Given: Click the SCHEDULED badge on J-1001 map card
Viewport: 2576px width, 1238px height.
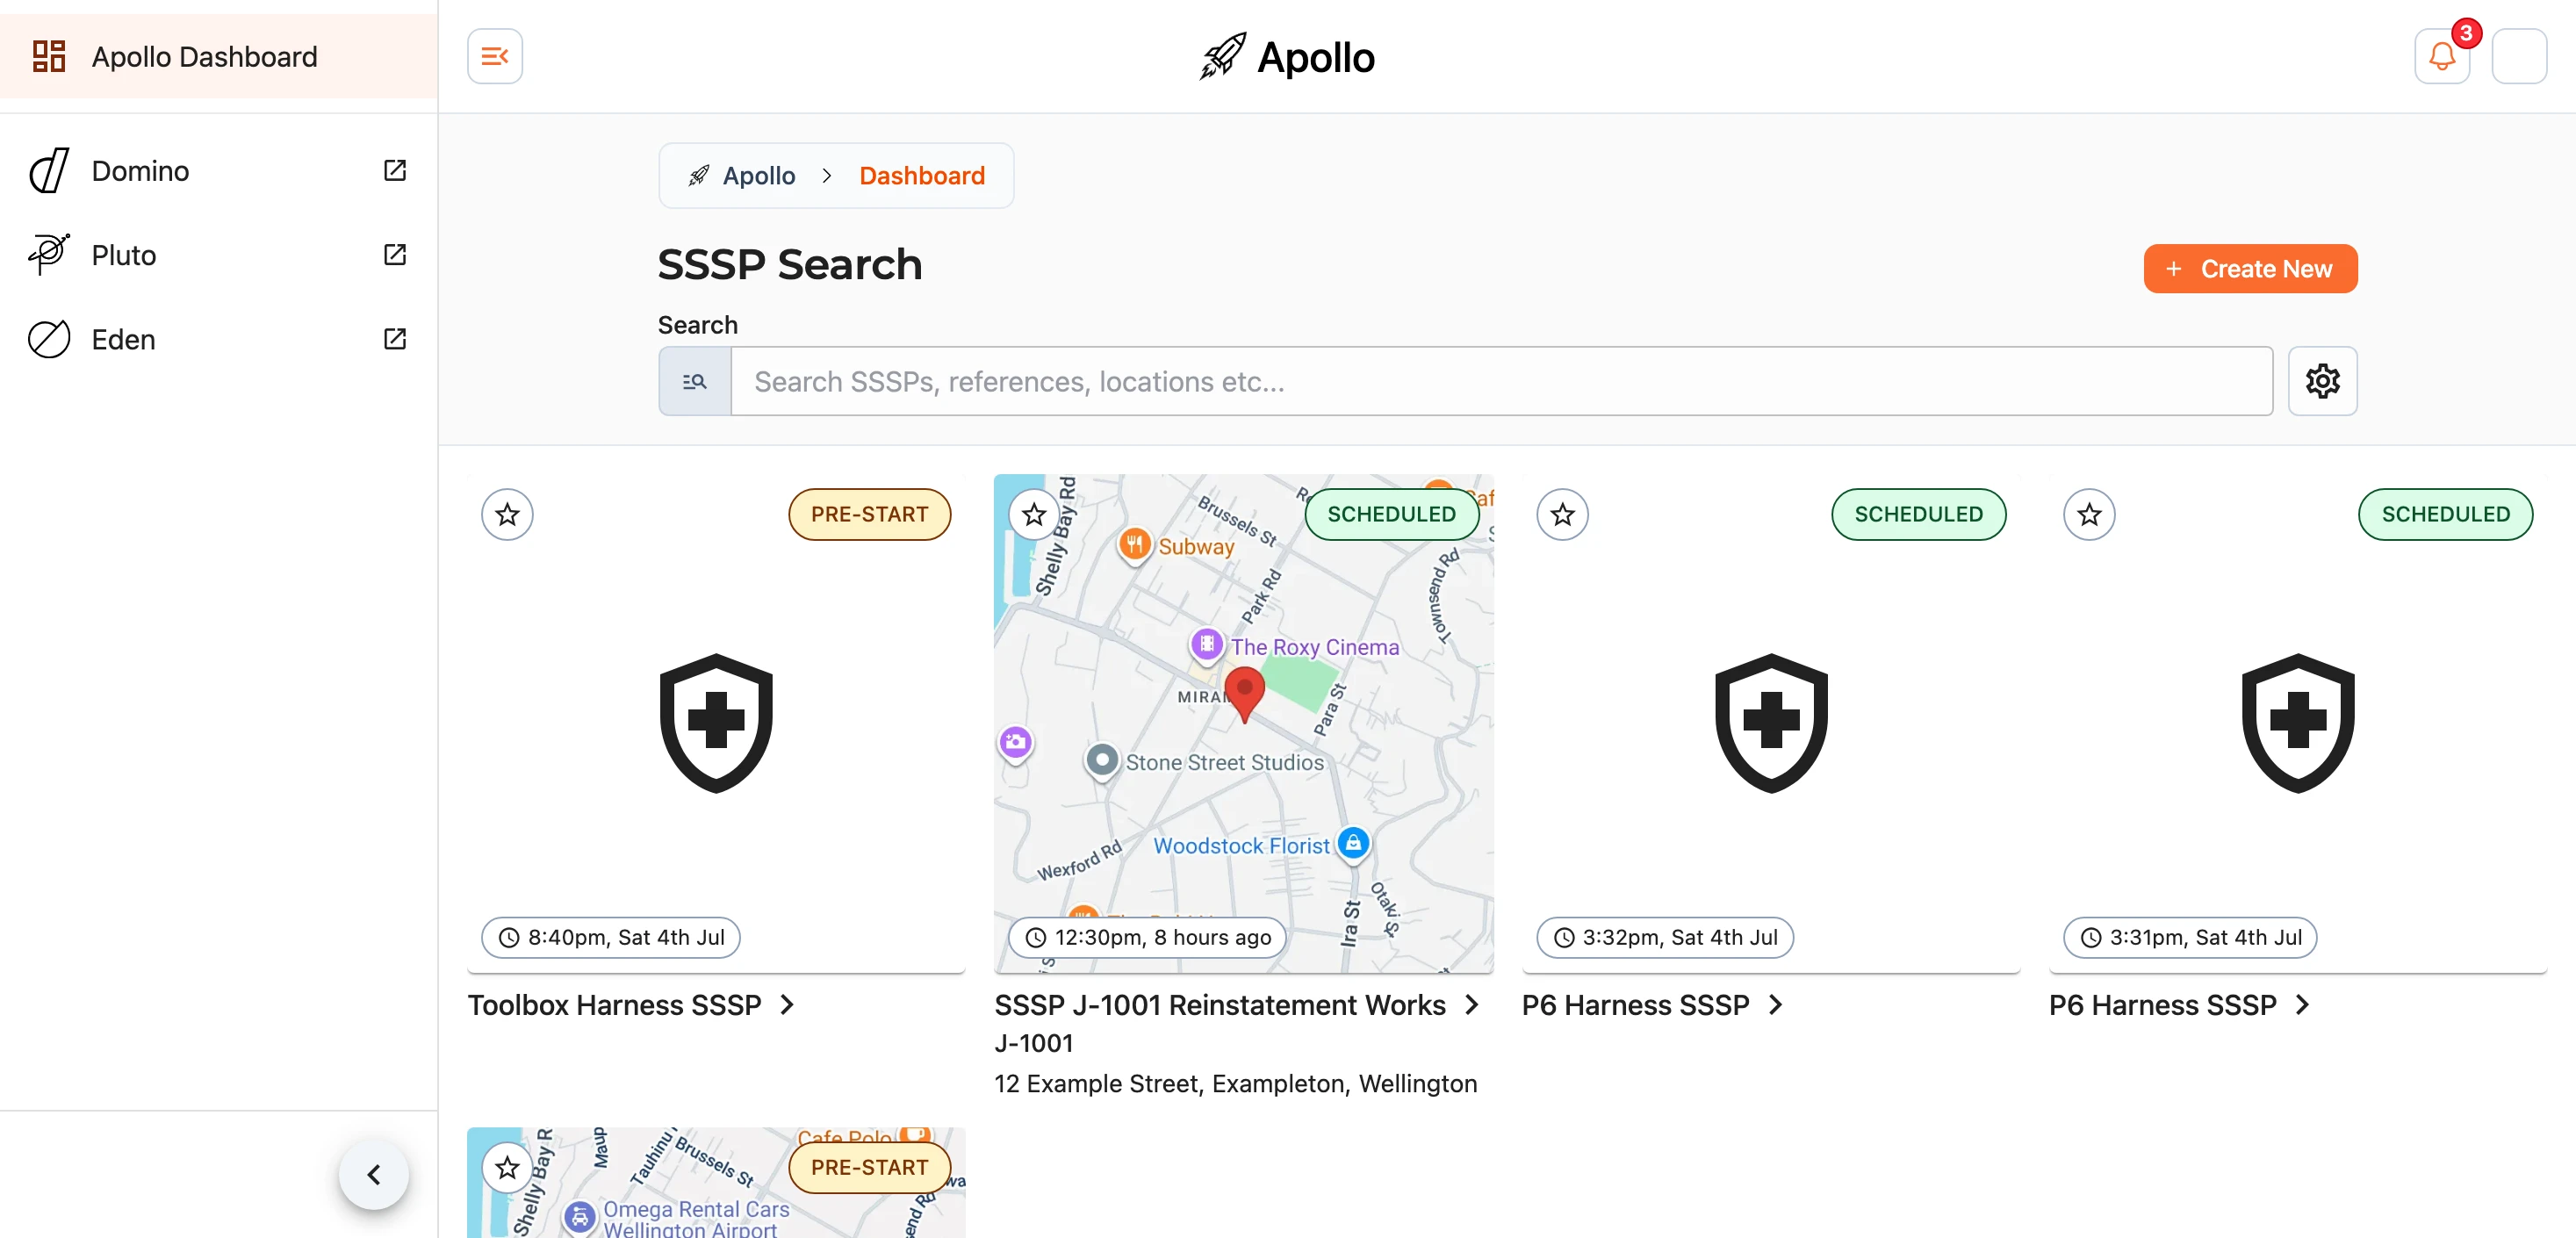Looking at the screenshot, I should (x=1391, y=514).
